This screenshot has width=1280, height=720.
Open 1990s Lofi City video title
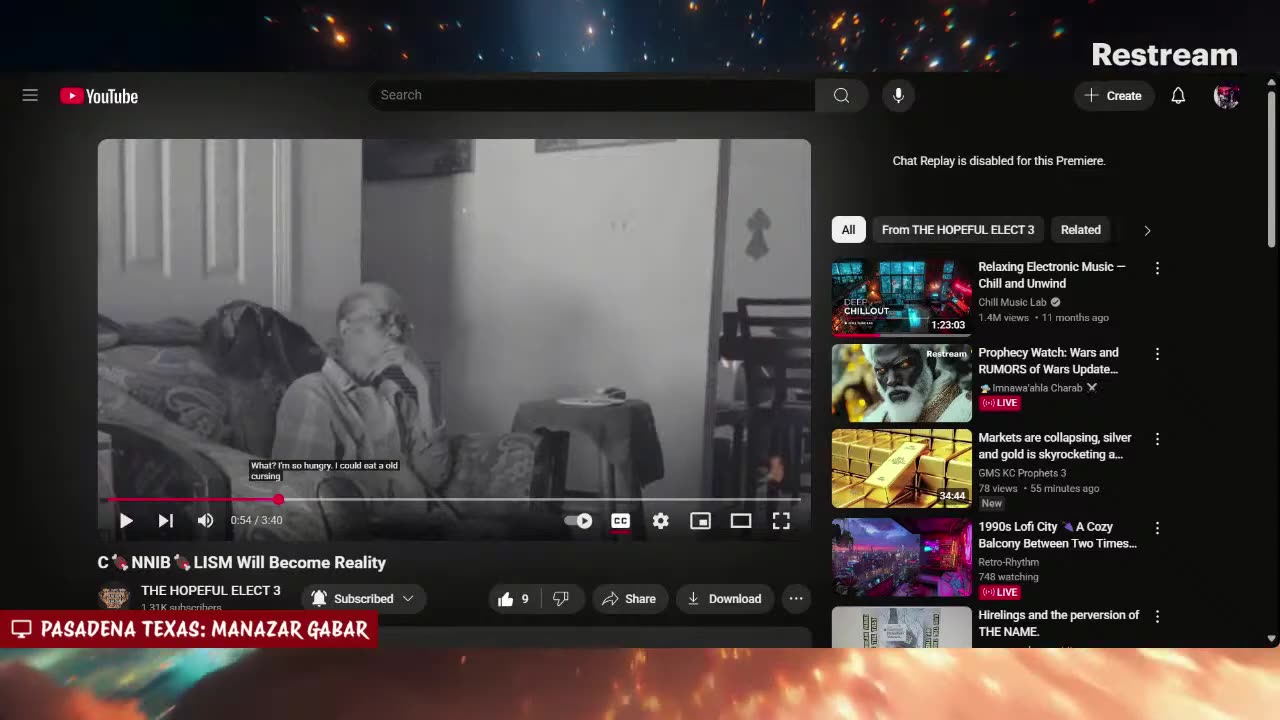click(1057, 535)
